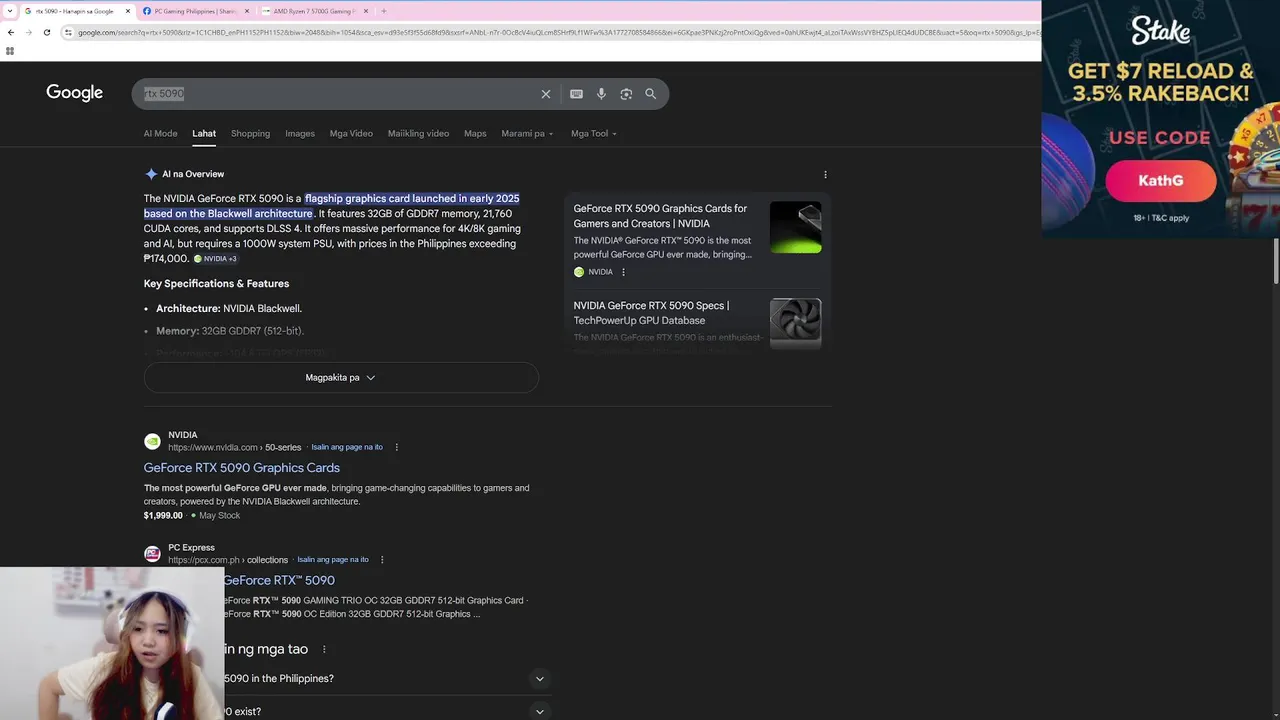
Task: Open the Images results tab
Action: (x=300, y=133)
